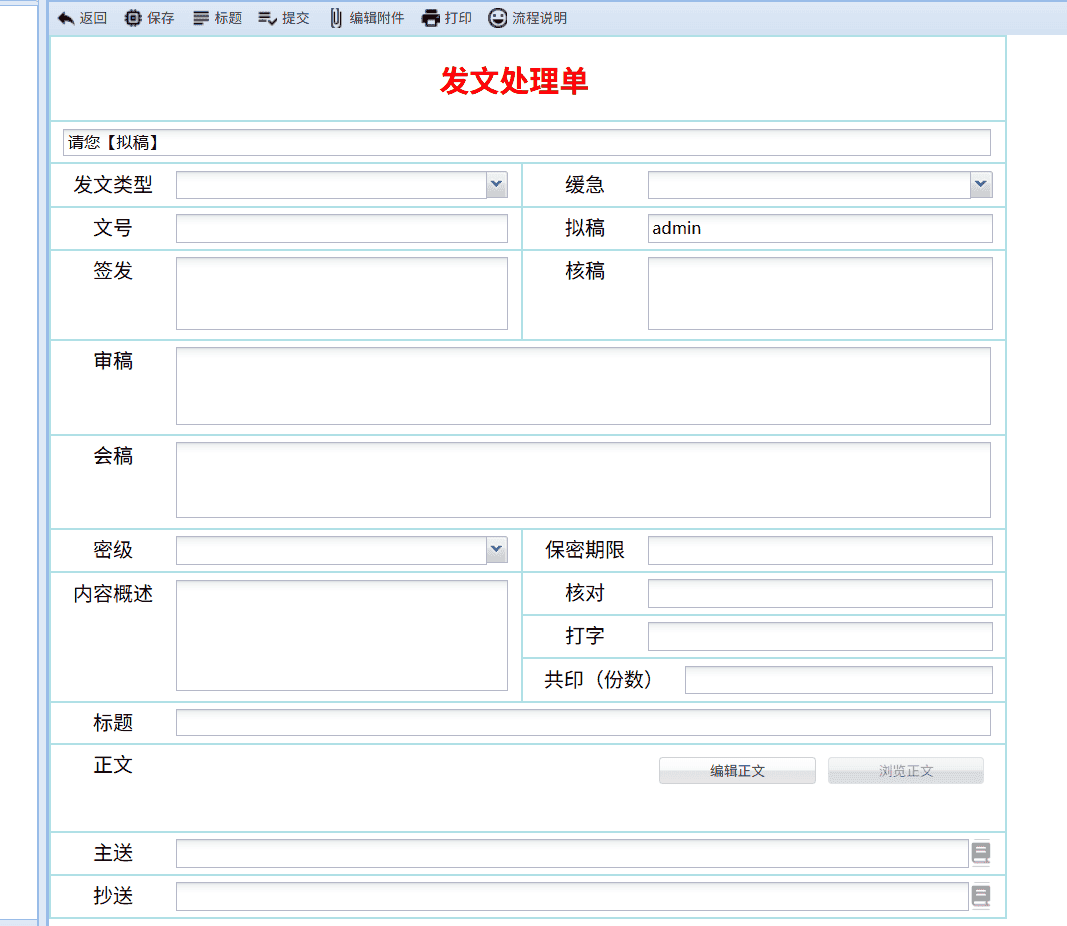Viewport: 1067px width, 926px height.
Task: Focus the 审稿 text area
Action: tap(583, 386)
